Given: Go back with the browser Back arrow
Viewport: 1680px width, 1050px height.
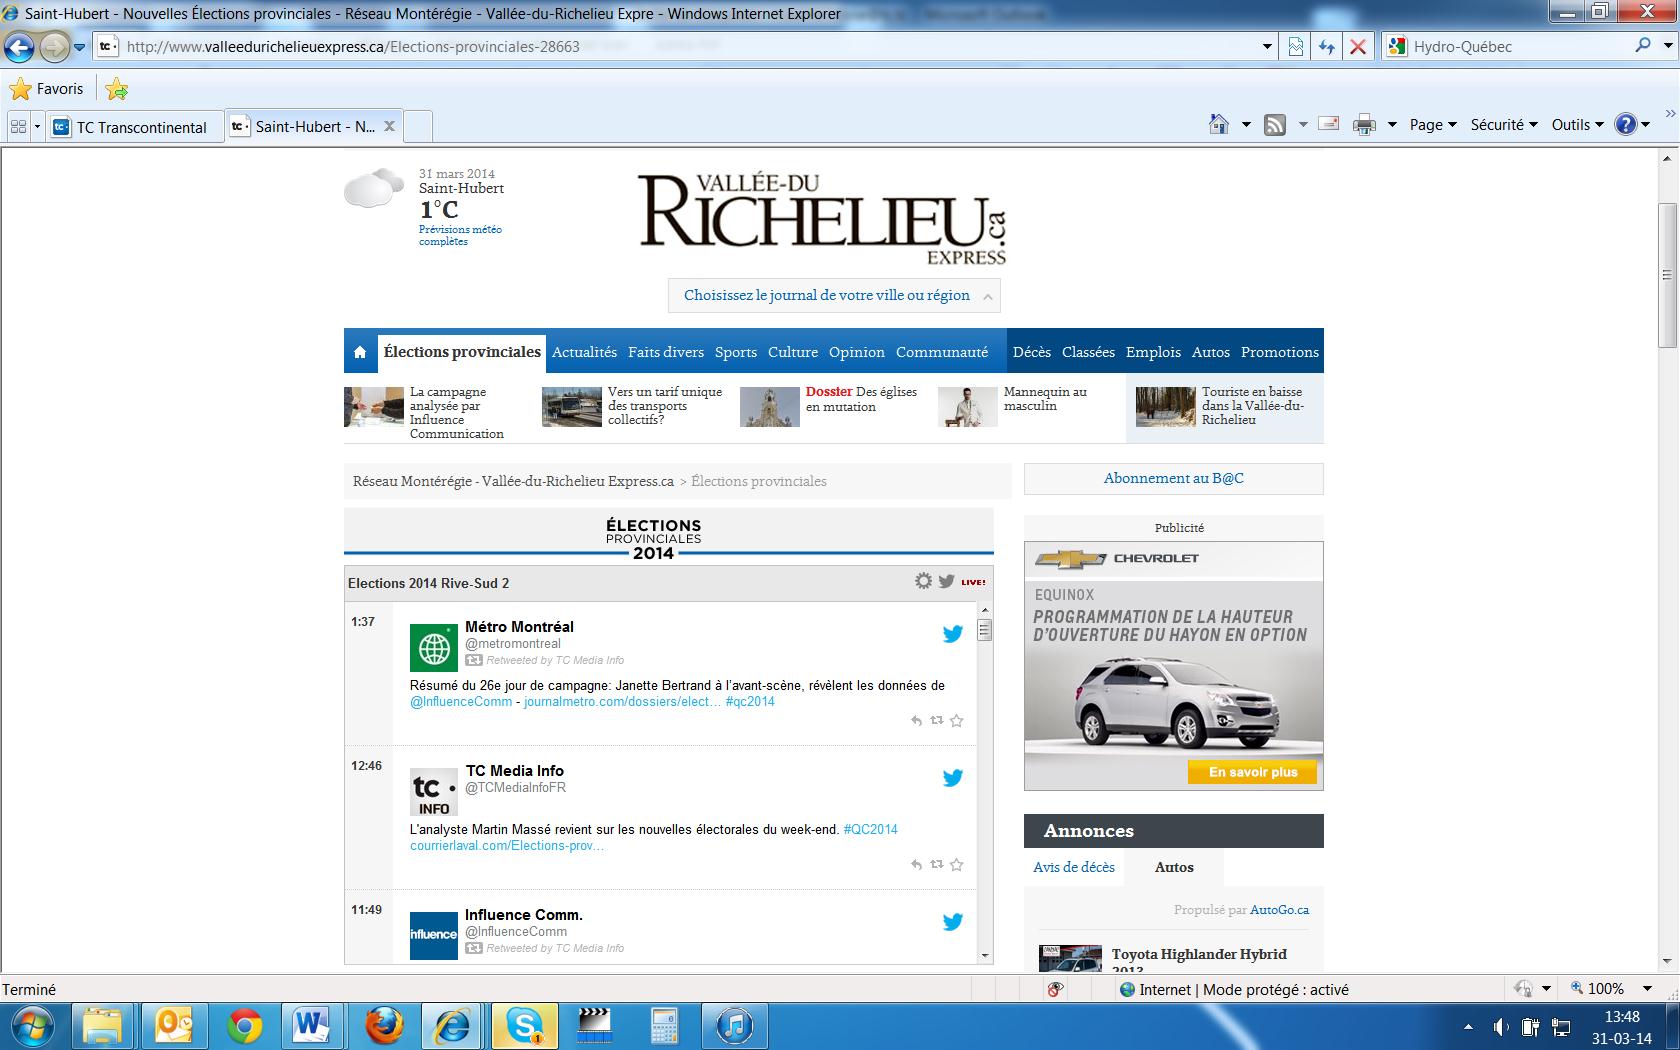Looking at the screenshot, I should click(x=19, y=47).
